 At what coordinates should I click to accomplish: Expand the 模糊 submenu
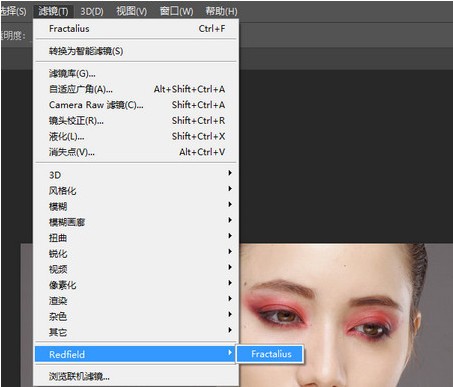tap(136, 206)
